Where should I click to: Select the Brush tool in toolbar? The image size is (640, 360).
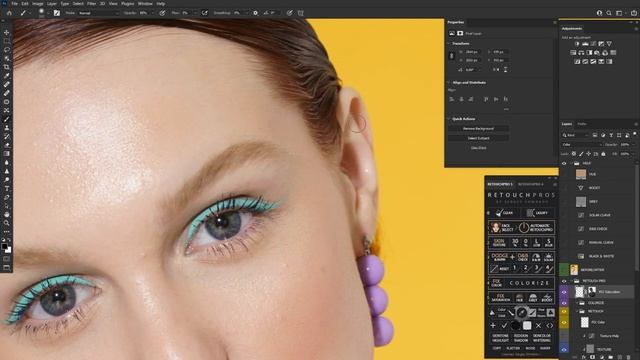[7, 119]
